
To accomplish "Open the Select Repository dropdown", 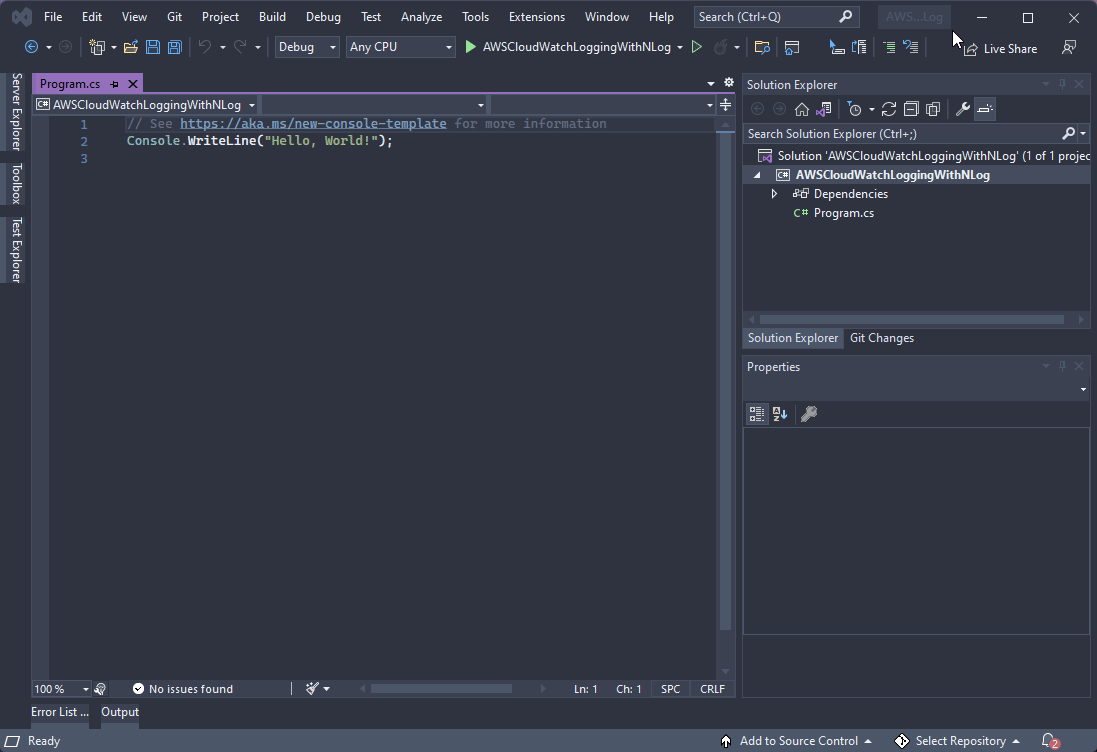I will pos(957,741).
